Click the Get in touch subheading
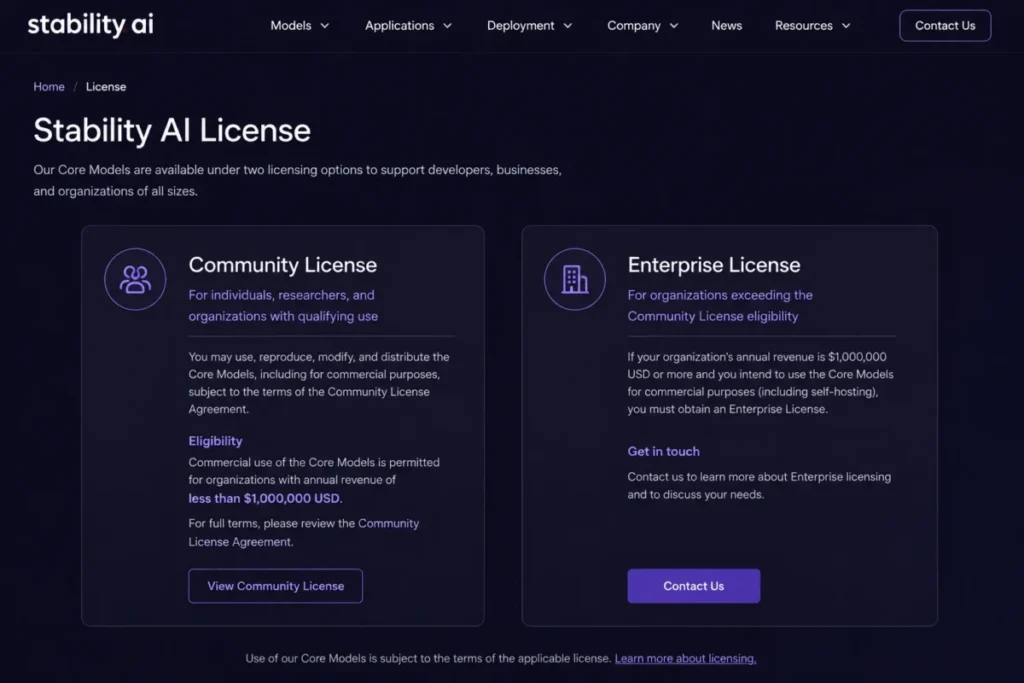This screenshot has height=683, width=1024. coord(664,451)
